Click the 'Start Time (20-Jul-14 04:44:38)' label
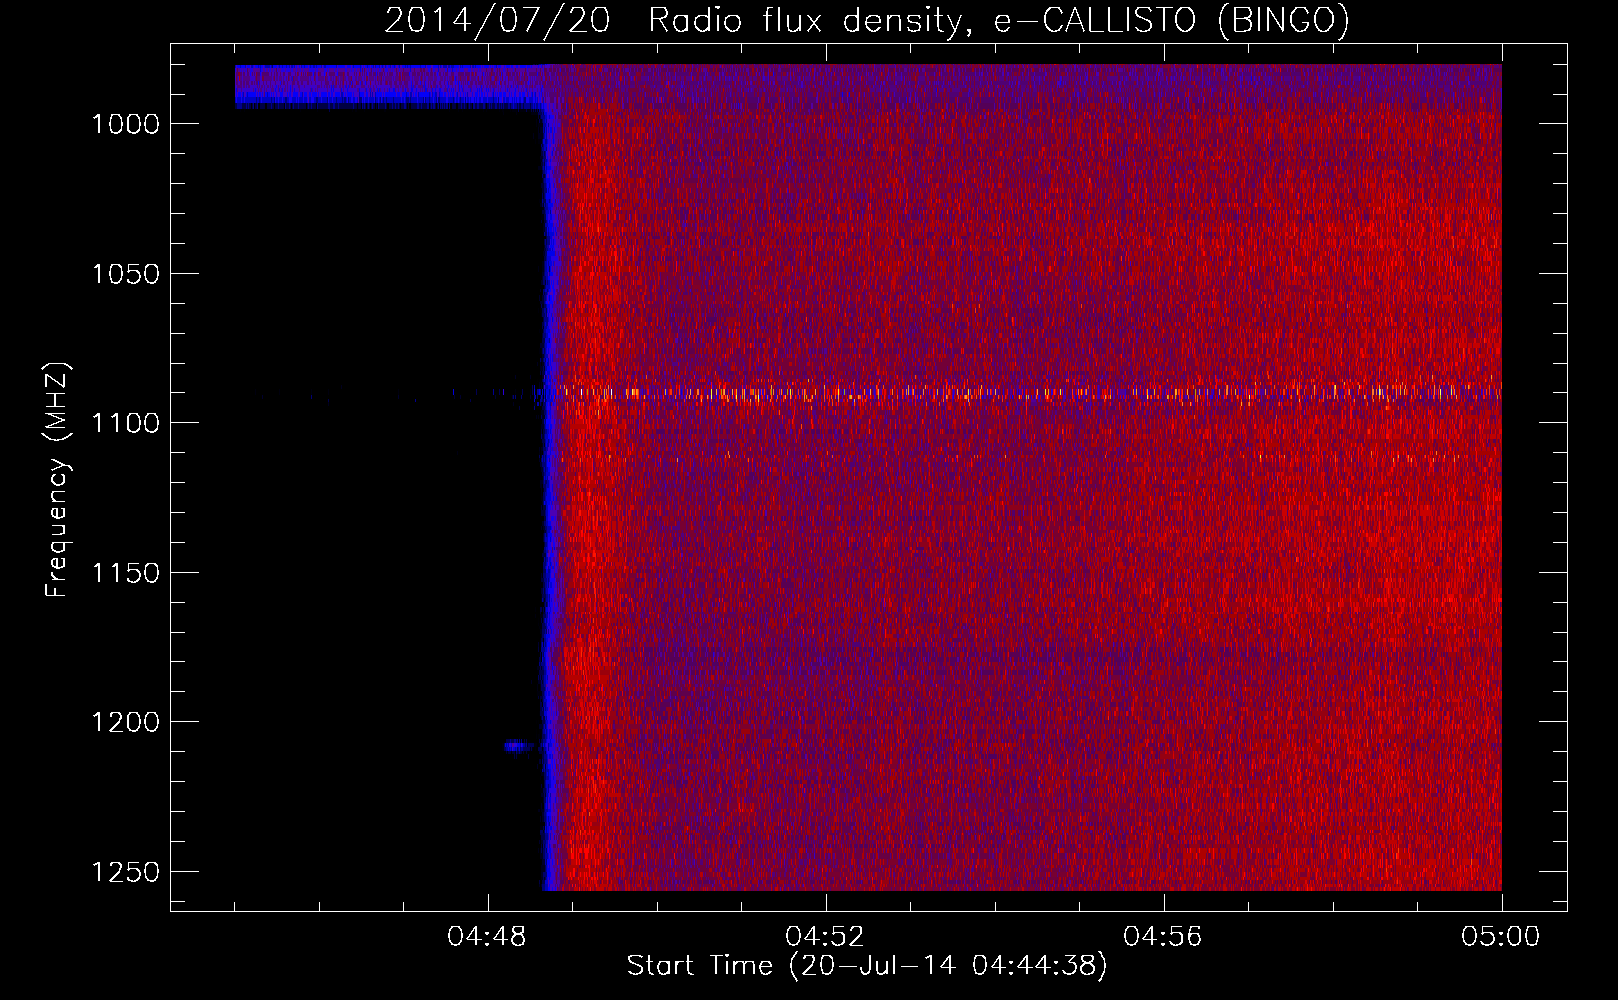 [867, 966]
